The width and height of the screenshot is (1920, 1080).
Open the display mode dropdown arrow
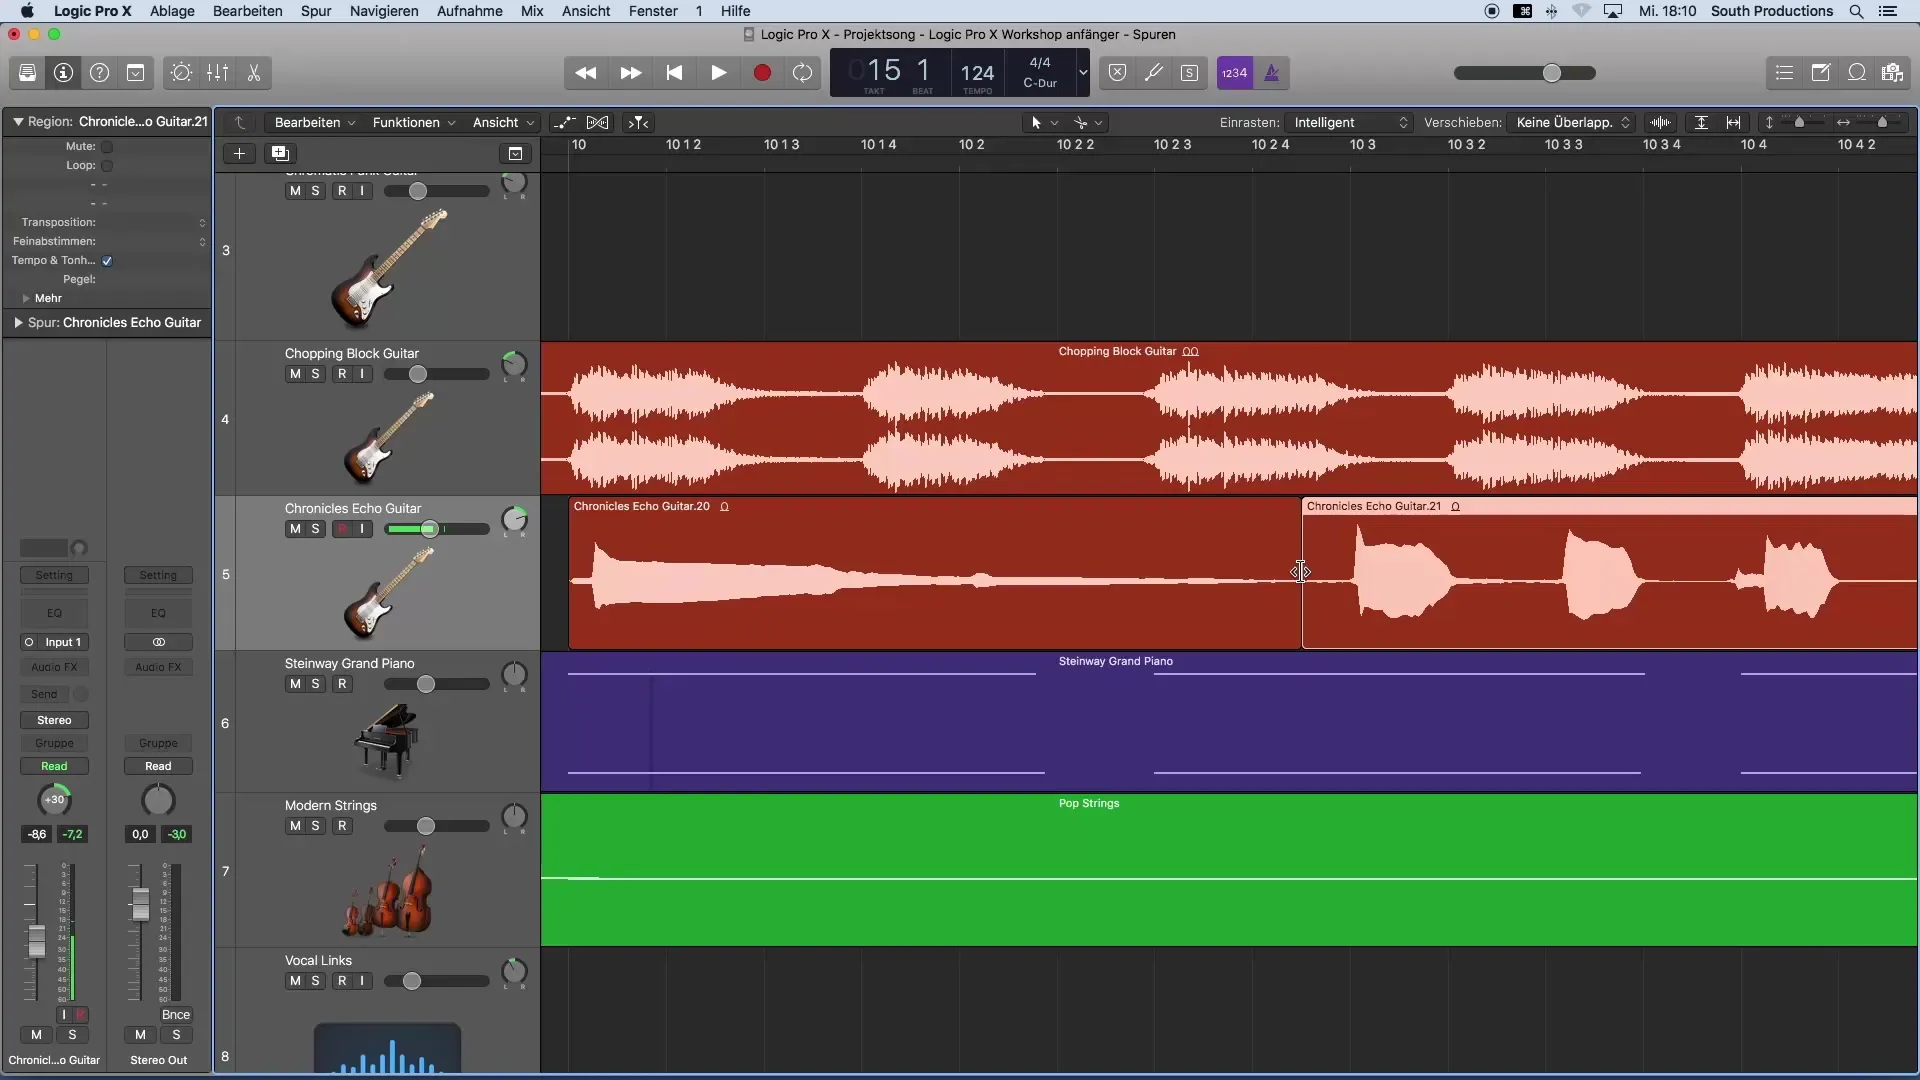pos(1082,73)
